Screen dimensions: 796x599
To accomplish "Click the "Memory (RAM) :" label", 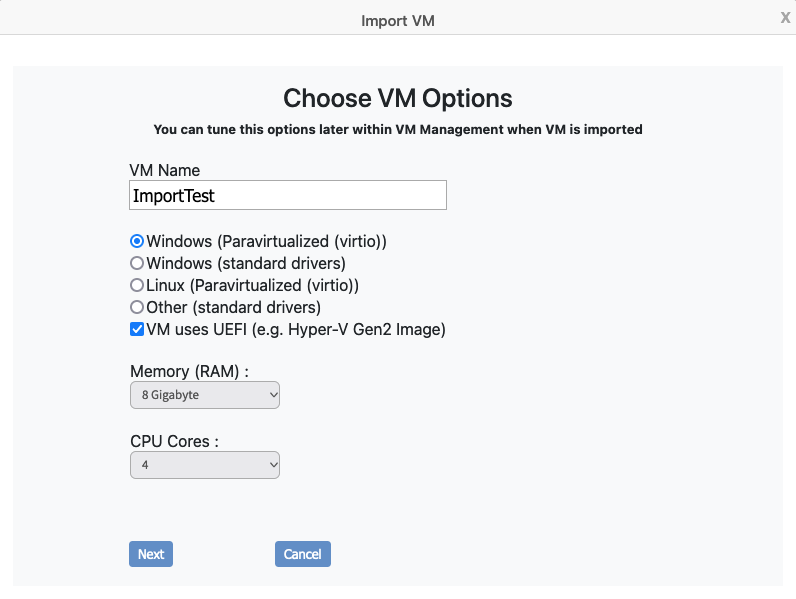I will pos(189,372).
